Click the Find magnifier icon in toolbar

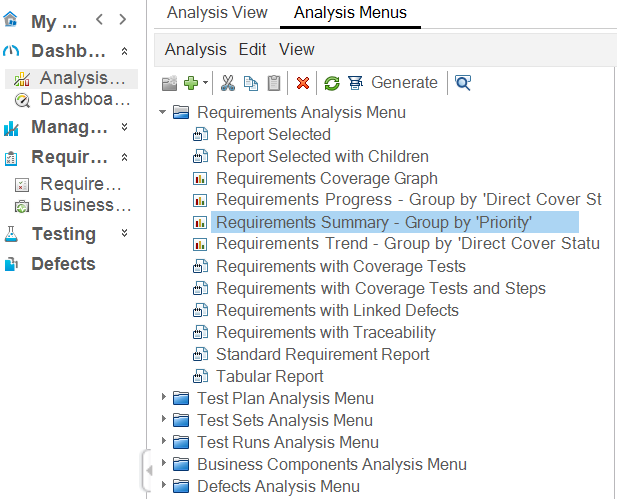coord(462,83)
